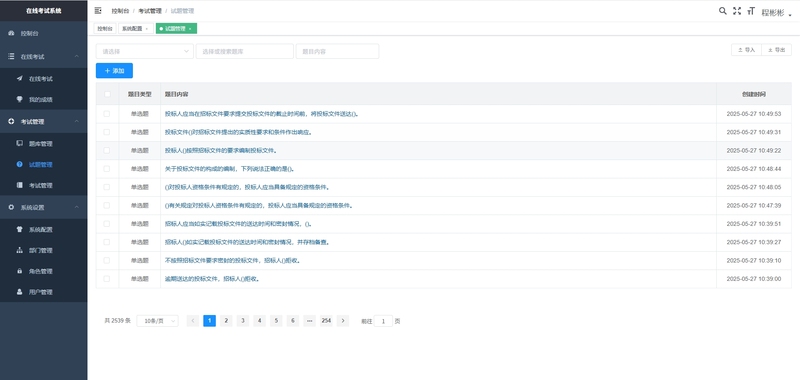Open question 关于投标文件的构成的编制

tap(230, 169)
